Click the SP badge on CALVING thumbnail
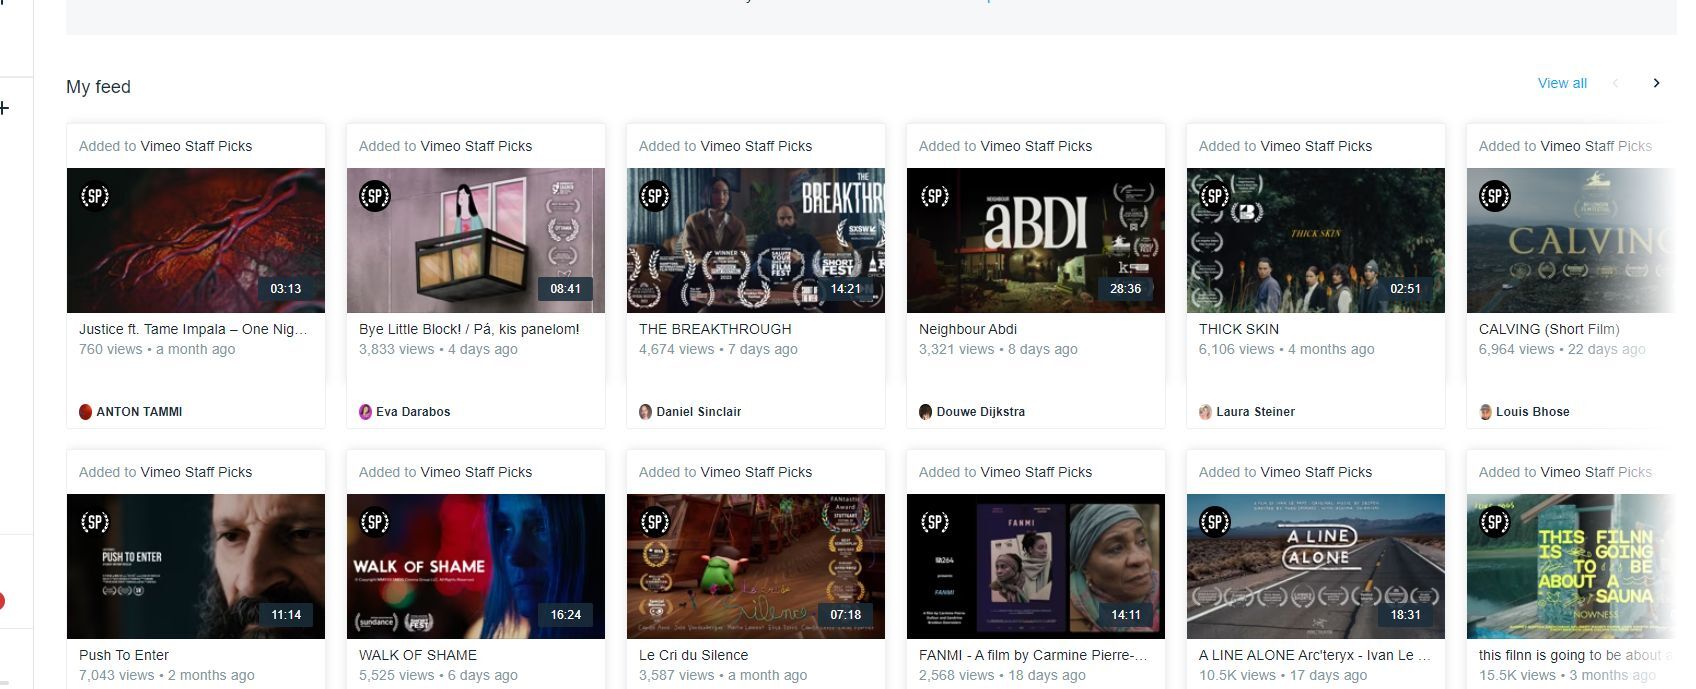 [1495, 196]
